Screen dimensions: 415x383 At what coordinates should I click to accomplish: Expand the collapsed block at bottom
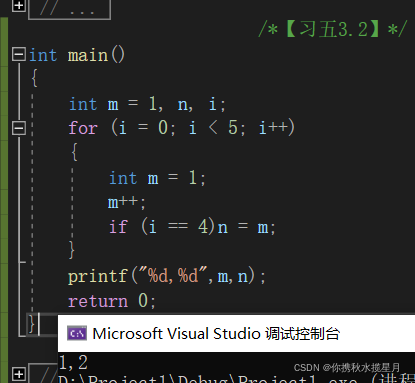click(19, 374)
